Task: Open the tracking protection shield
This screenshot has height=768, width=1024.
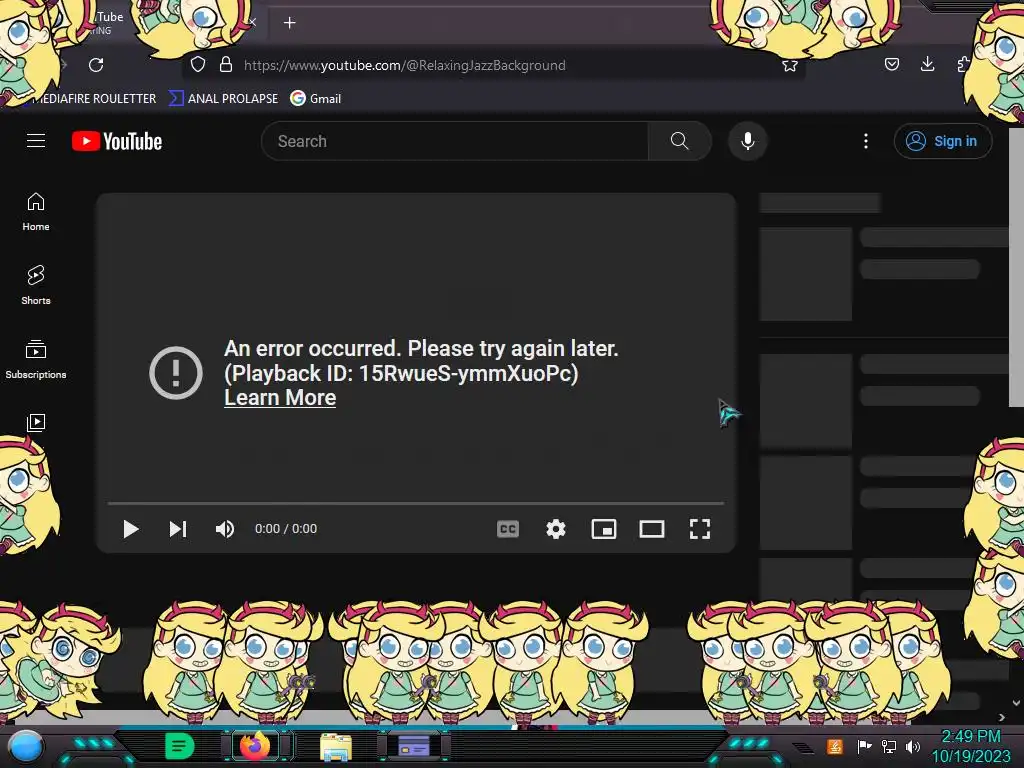Action: point(198,64)
